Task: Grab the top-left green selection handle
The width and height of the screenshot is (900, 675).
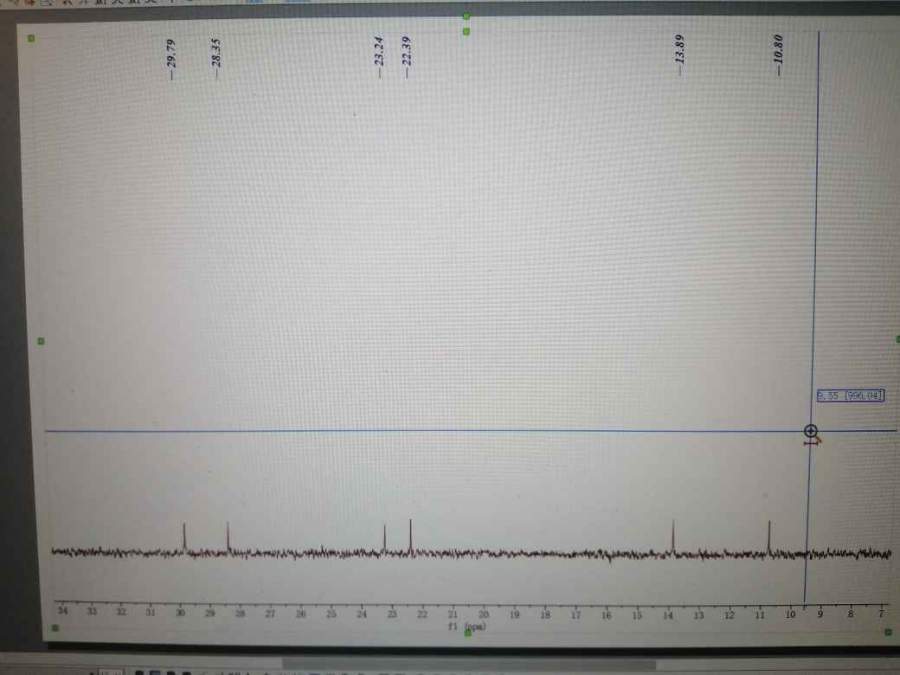Action: (x=32, y=38)
